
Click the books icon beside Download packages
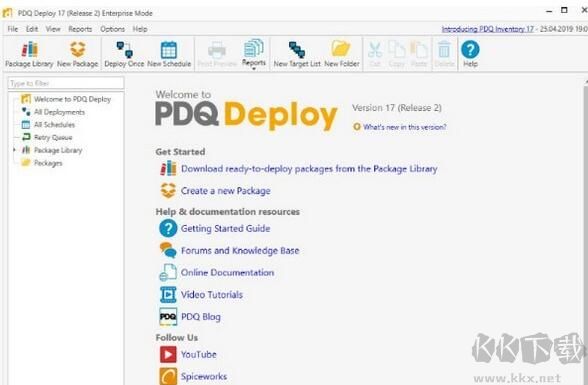[168, 169]
